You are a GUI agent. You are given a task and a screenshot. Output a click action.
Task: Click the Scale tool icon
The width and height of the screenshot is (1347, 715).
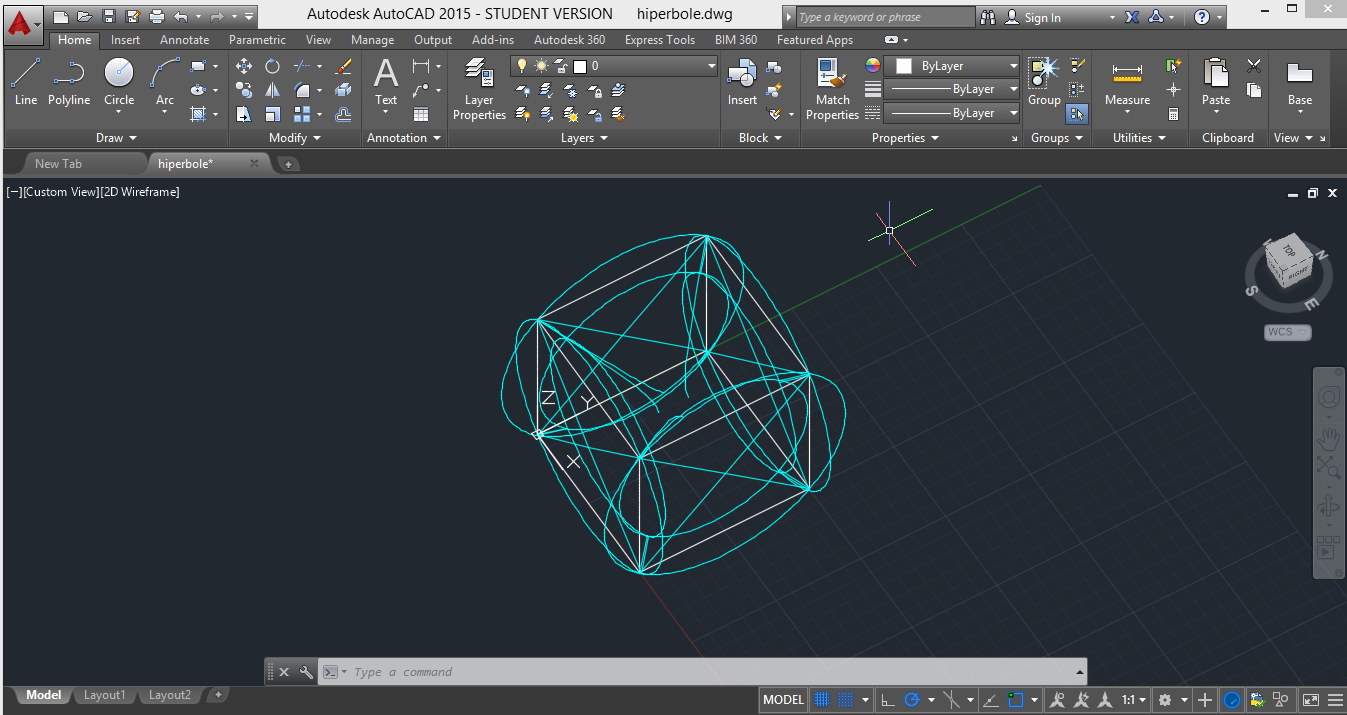click(x=272, y=114)
